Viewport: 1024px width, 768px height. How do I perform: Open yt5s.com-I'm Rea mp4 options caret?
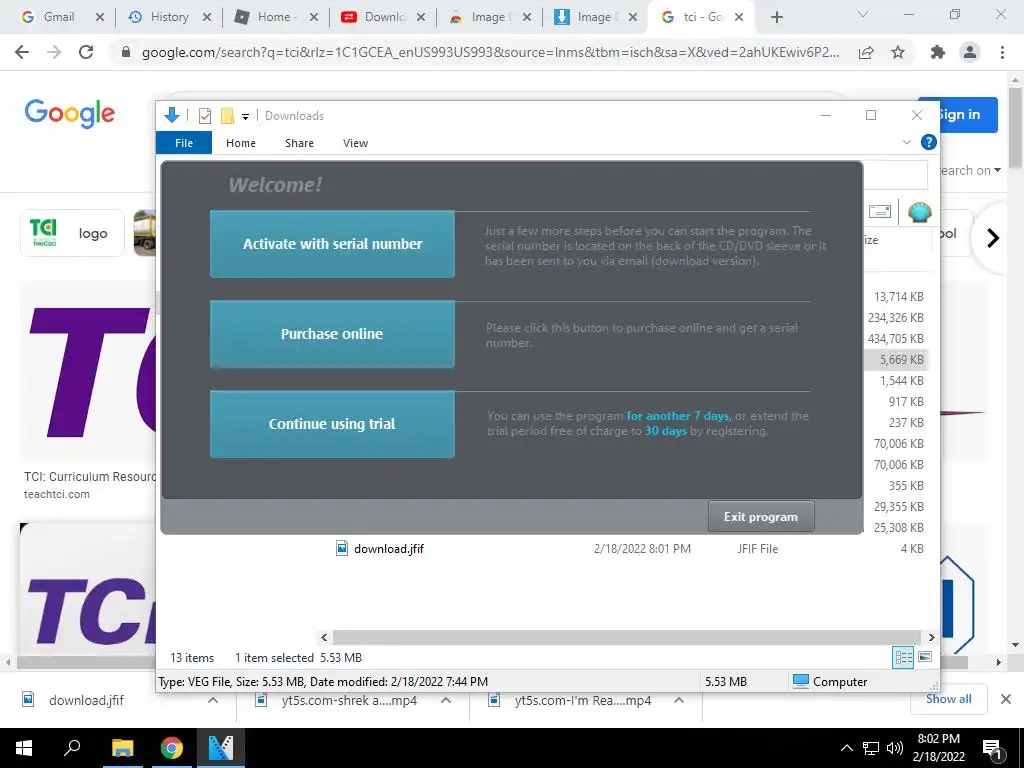point(679,700)
